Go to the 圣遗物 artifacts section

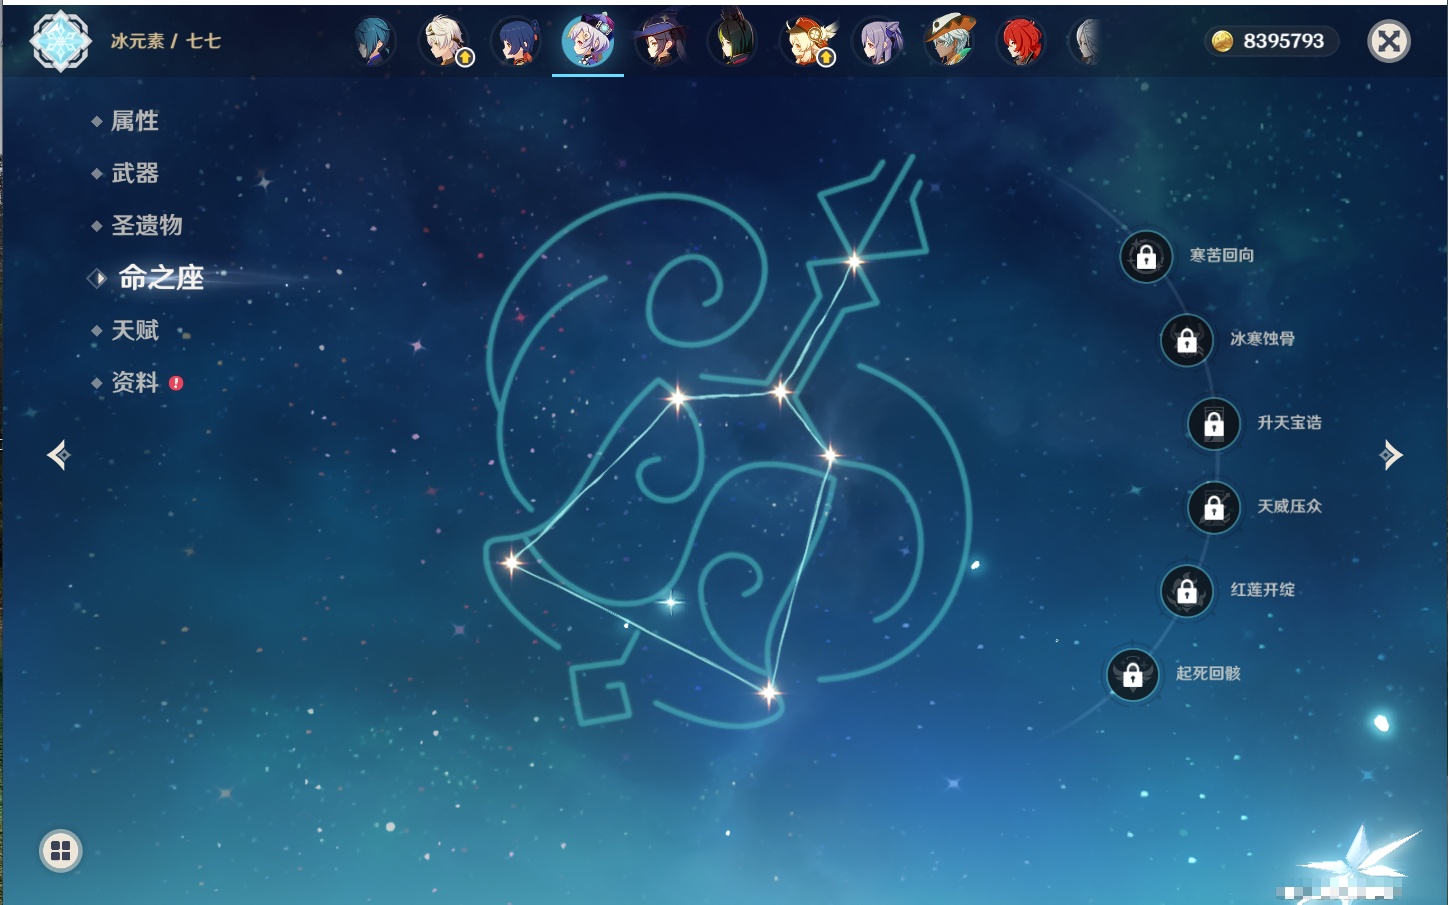point(146,225)
